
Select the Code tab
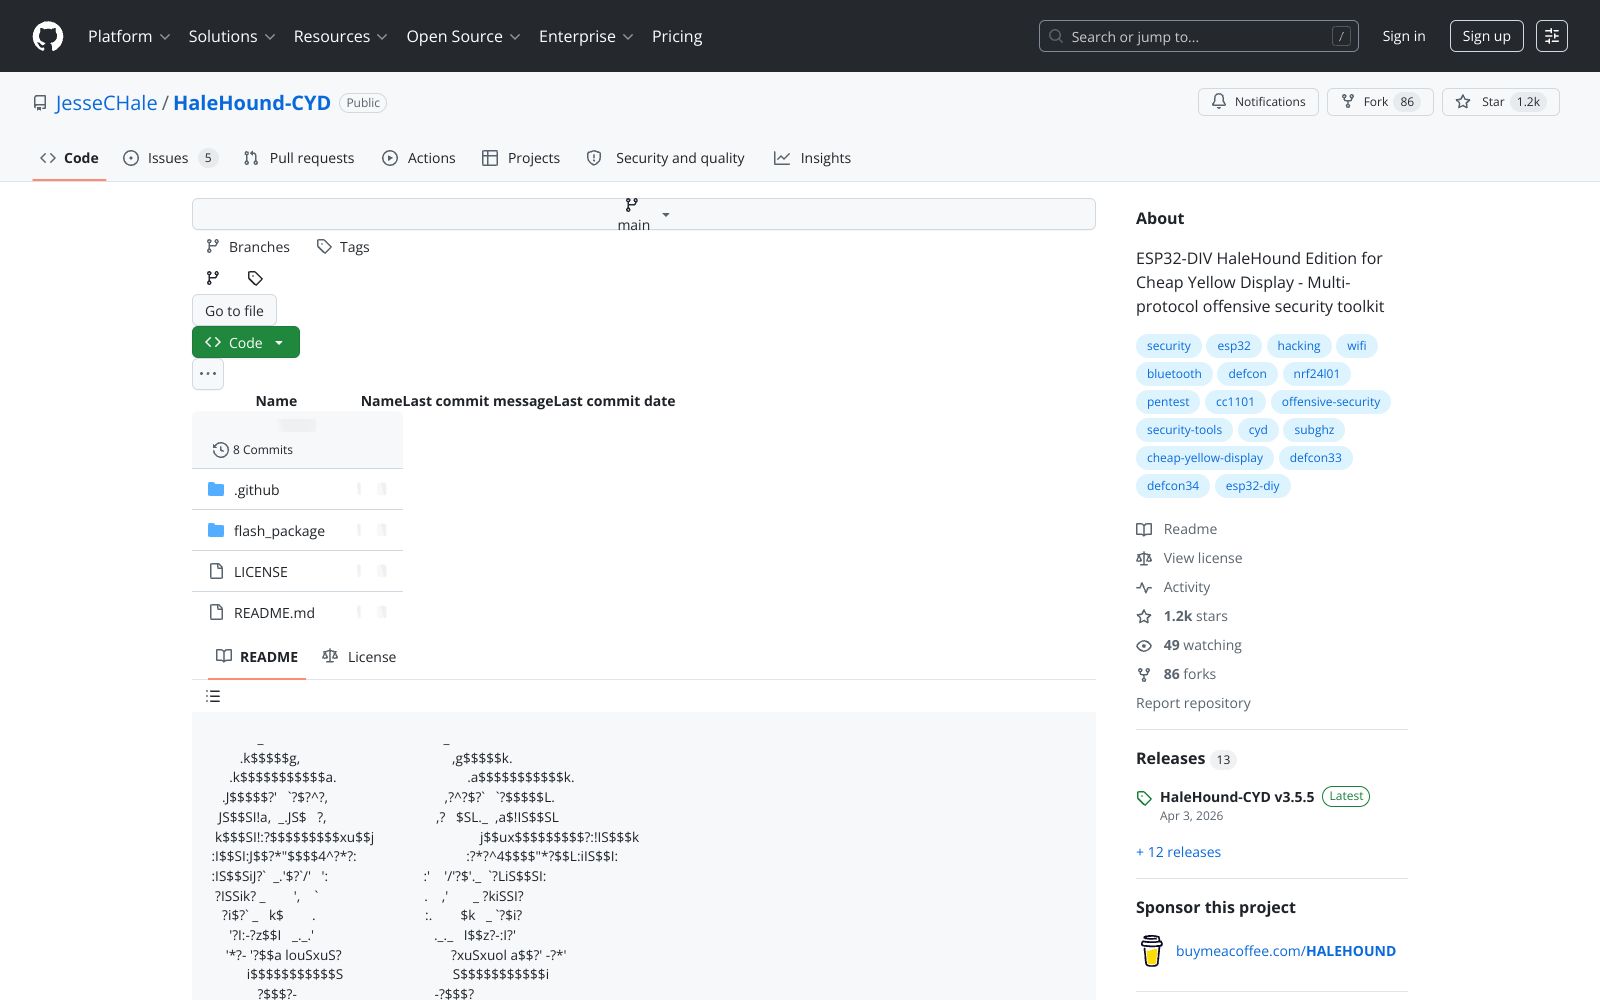(x=69, y=158)
